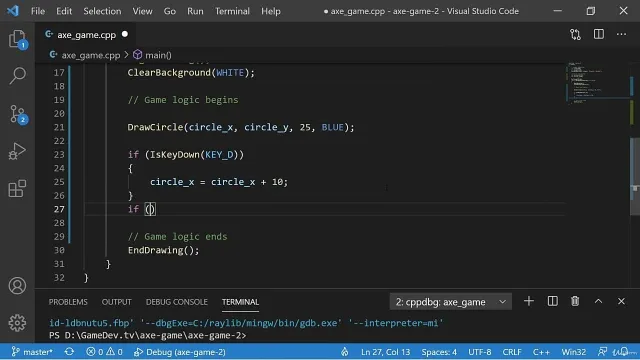Change language mode via C++
The width and height of the screenshot is (640, 360).
point(541,352)
